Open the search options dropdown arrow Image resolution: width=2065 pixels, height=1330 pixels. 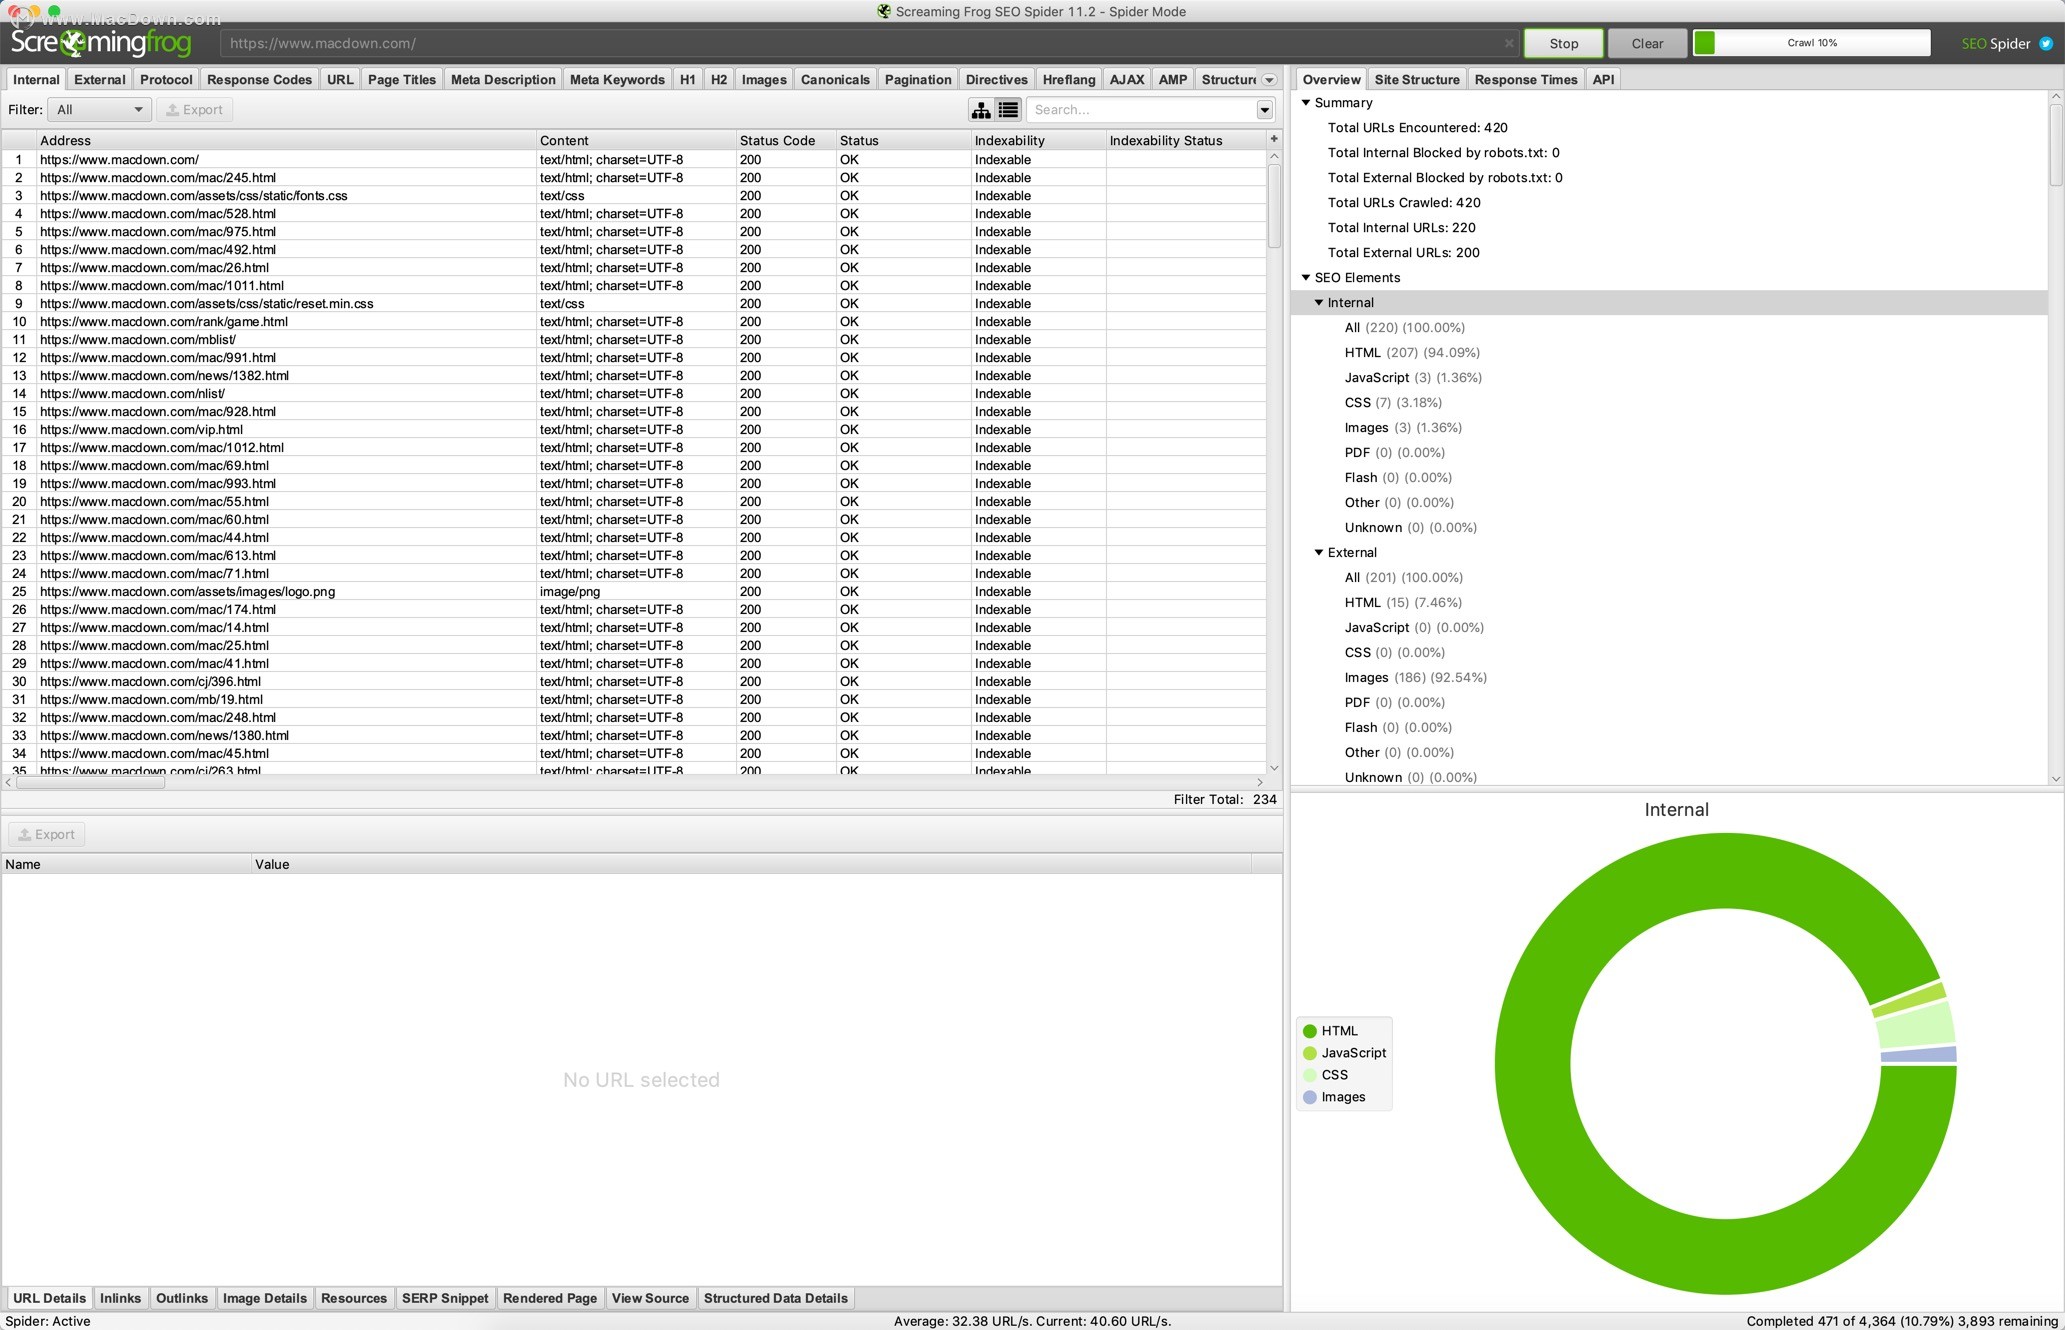pos(1264,110)
